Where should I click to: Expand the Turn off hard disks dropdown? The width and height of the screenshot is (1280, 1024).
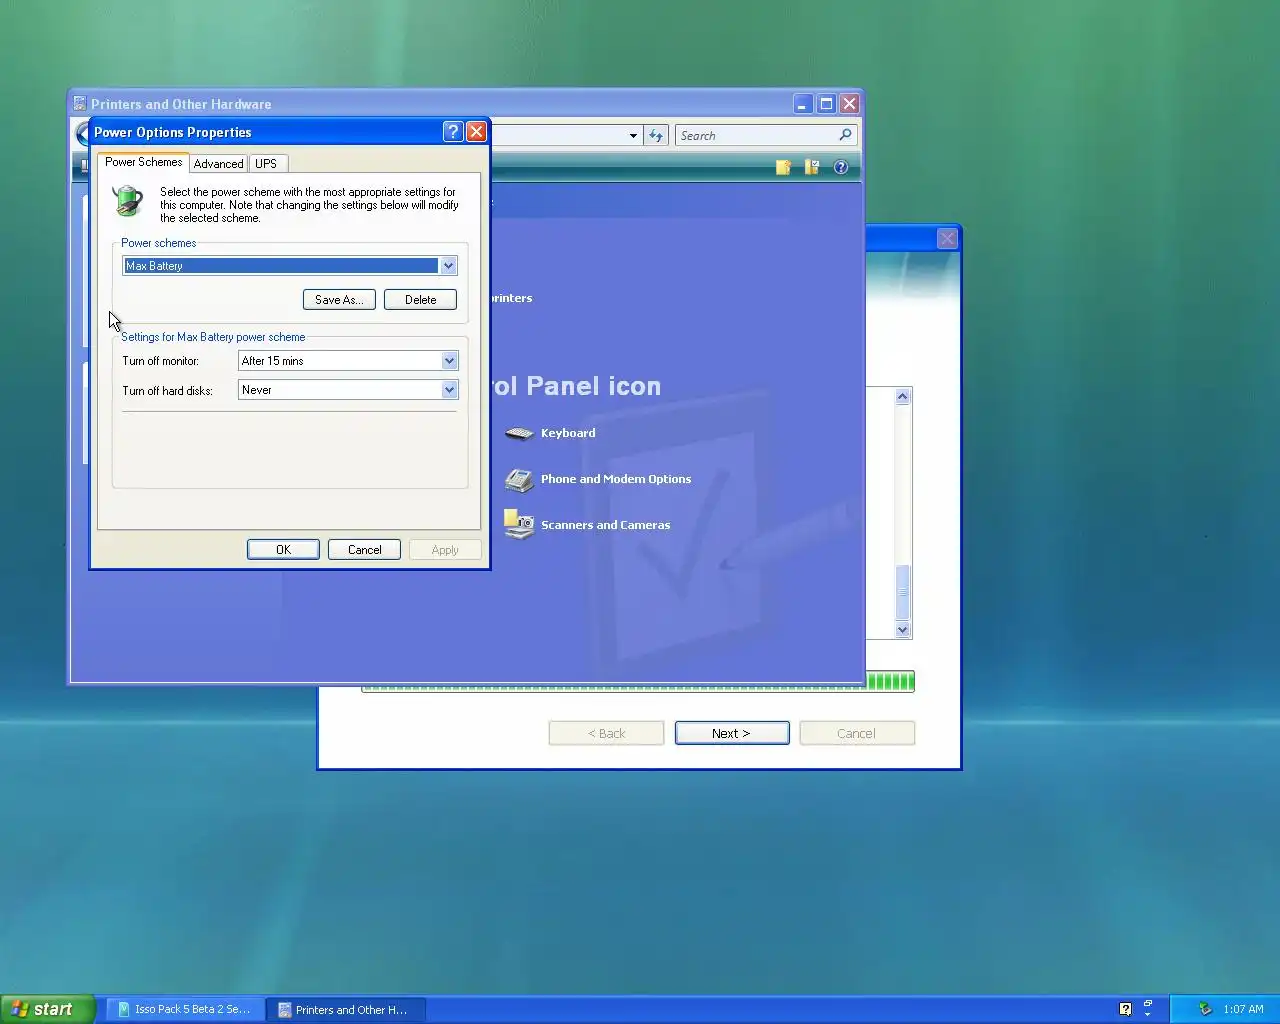point(449,390)
